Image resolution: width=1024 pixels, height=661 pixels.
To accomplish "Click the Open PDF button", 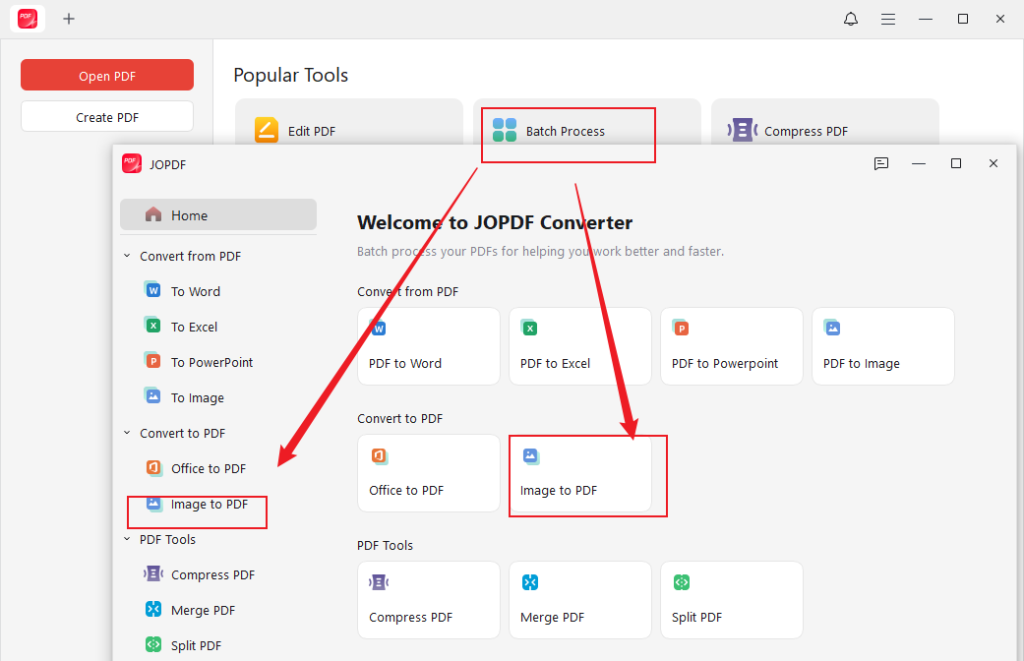I will coord(106,74).
